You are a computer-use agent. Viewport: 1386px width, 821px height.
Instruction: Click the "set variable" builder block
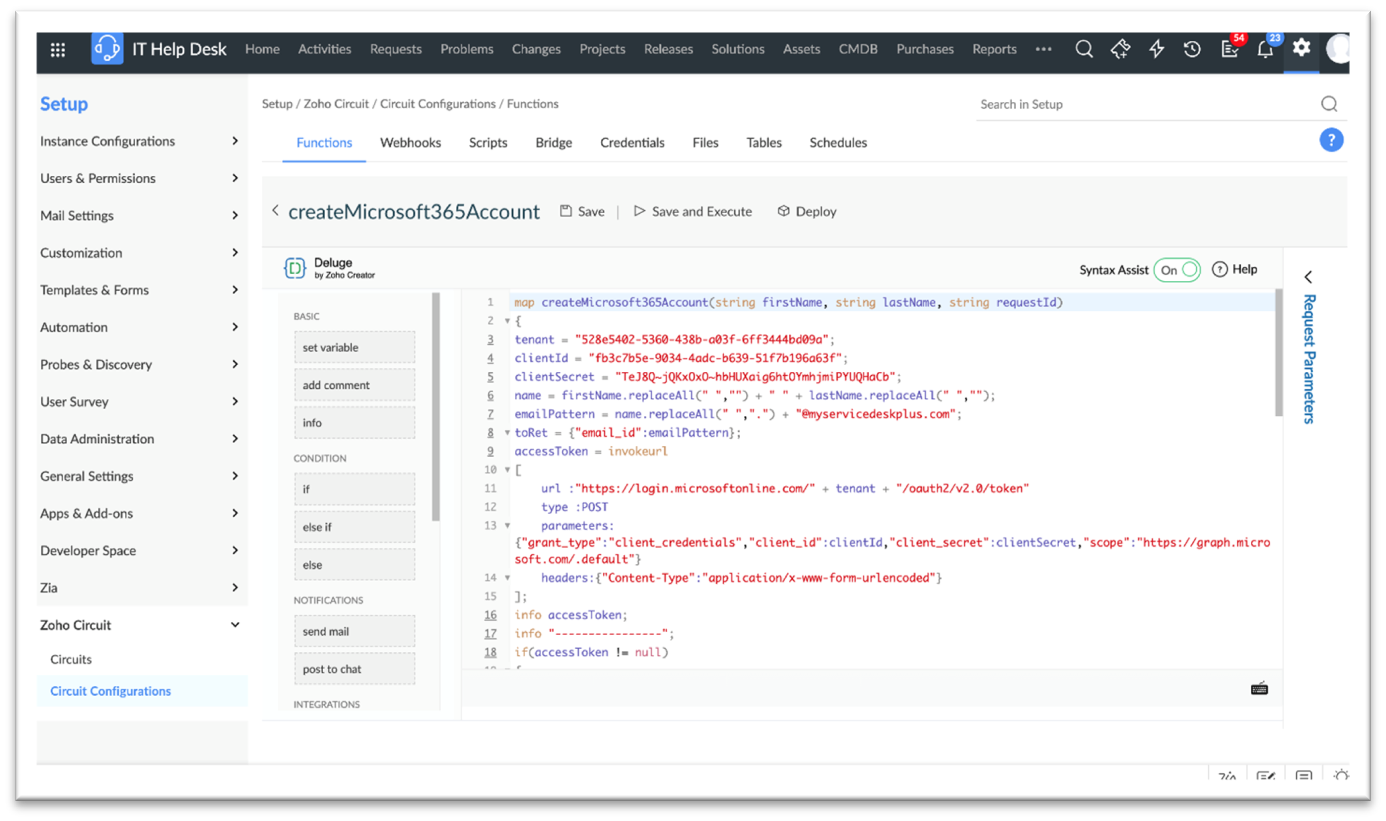[354, 347]
